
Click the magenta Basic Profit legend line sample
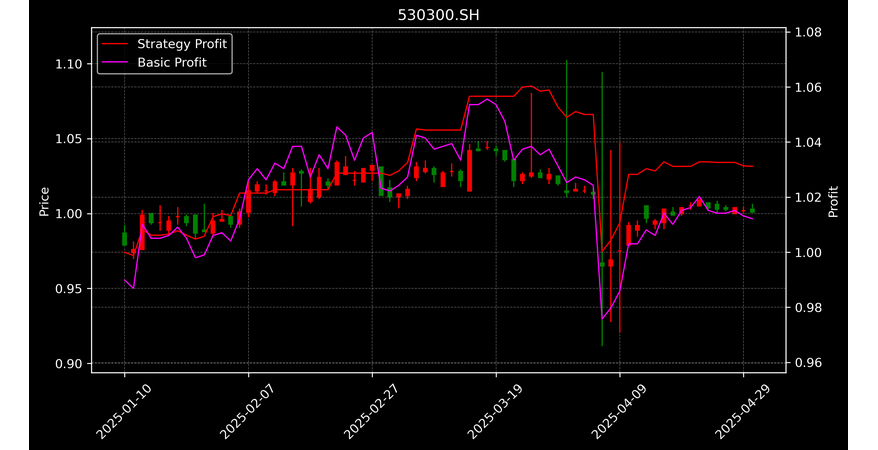[116, 63]
